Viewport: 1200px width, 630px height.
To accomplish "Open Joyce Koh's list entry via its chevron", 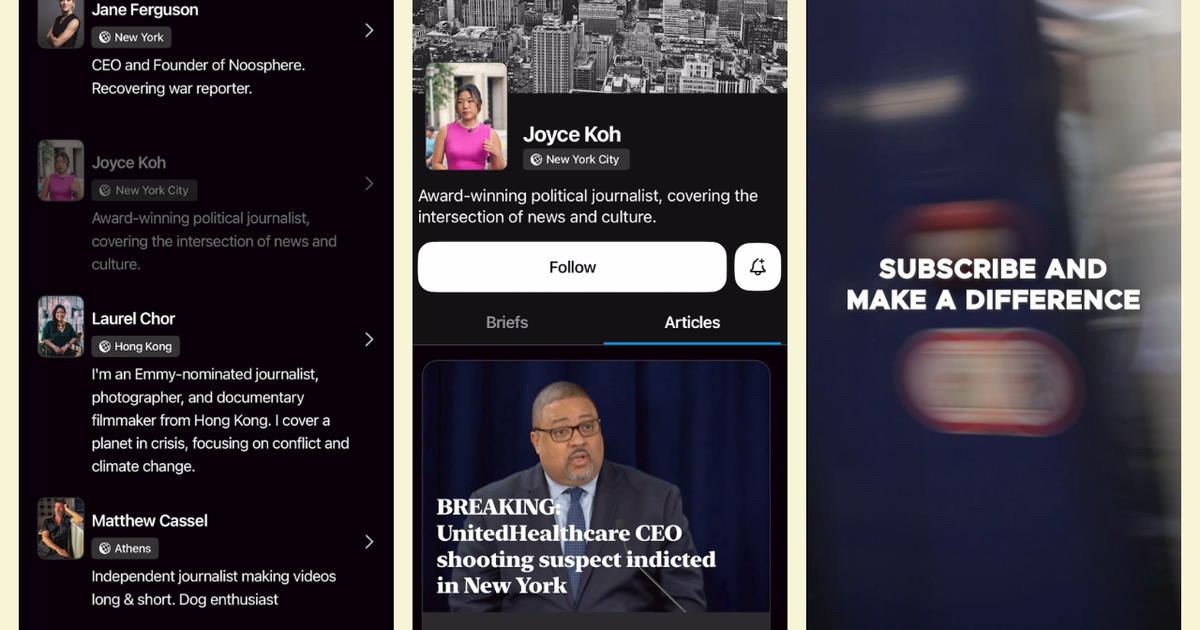I will click(x=369, y=183).
